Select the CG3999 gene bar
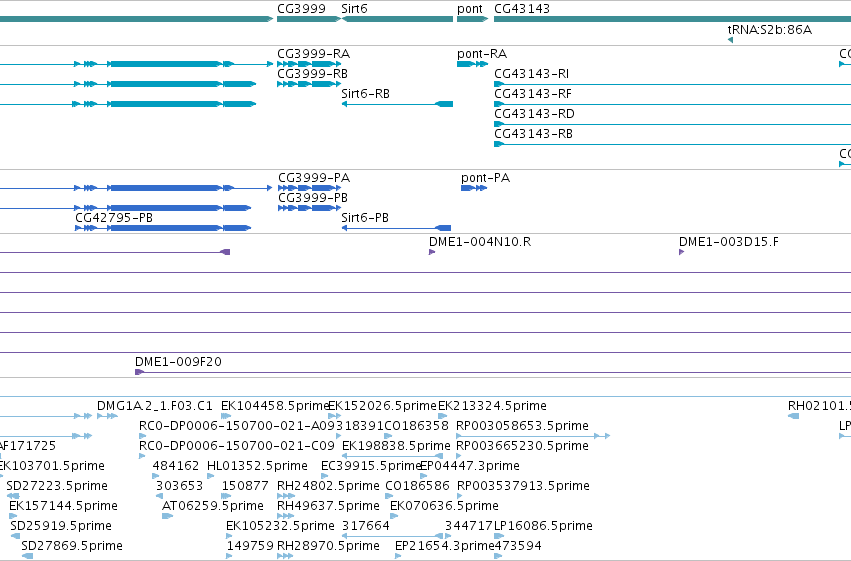The width and height of the screenshot is (851, 561). tap(309, 19)
